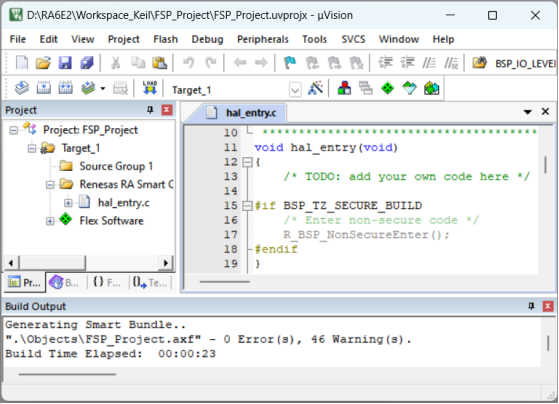Open the Help menu
This screenshot has height=404, width=559.
(x=443, y=39)
